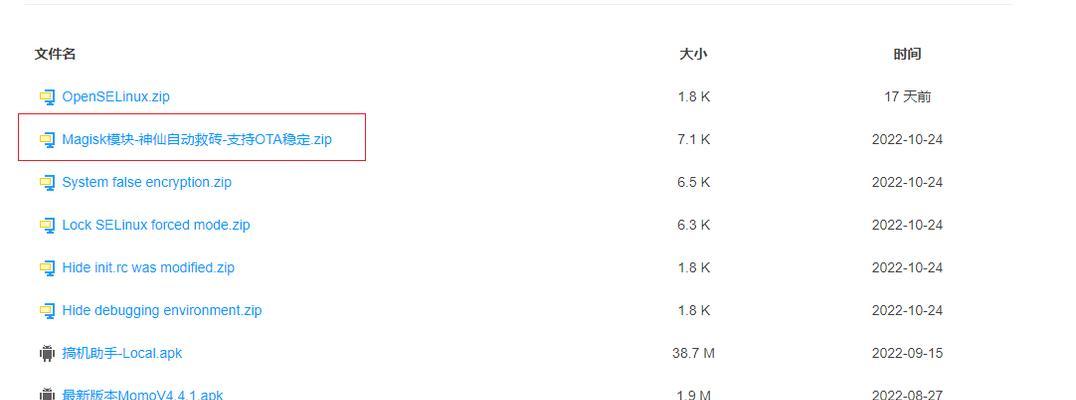Click the icon next to System false encryption.zip

pos(47,183)
